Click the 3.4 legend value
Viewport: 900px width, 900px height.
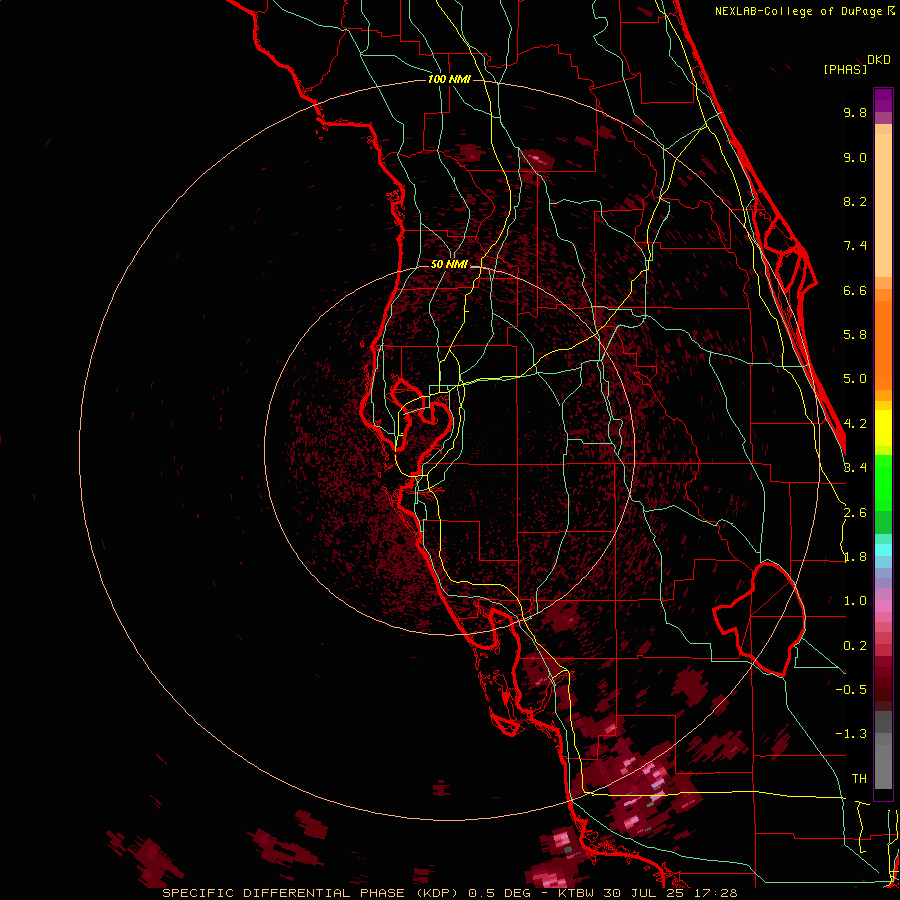click(855, 468)
